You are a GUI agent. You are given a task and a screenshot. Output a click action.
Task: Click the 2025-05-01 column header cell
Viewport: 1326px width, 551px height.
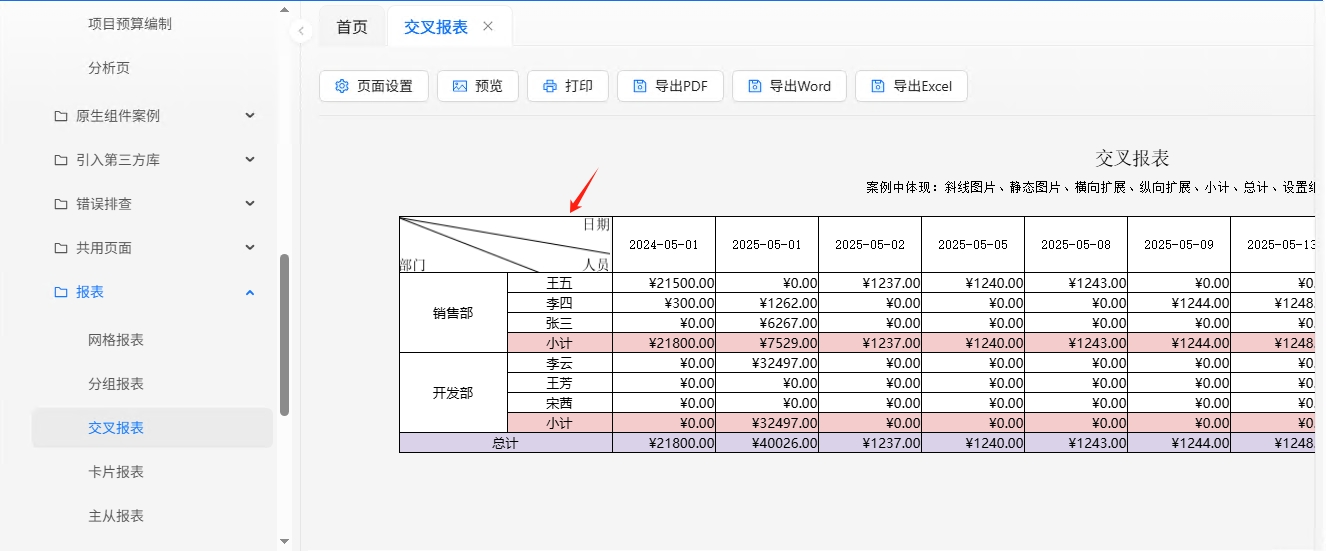click(x=767, y=244)
